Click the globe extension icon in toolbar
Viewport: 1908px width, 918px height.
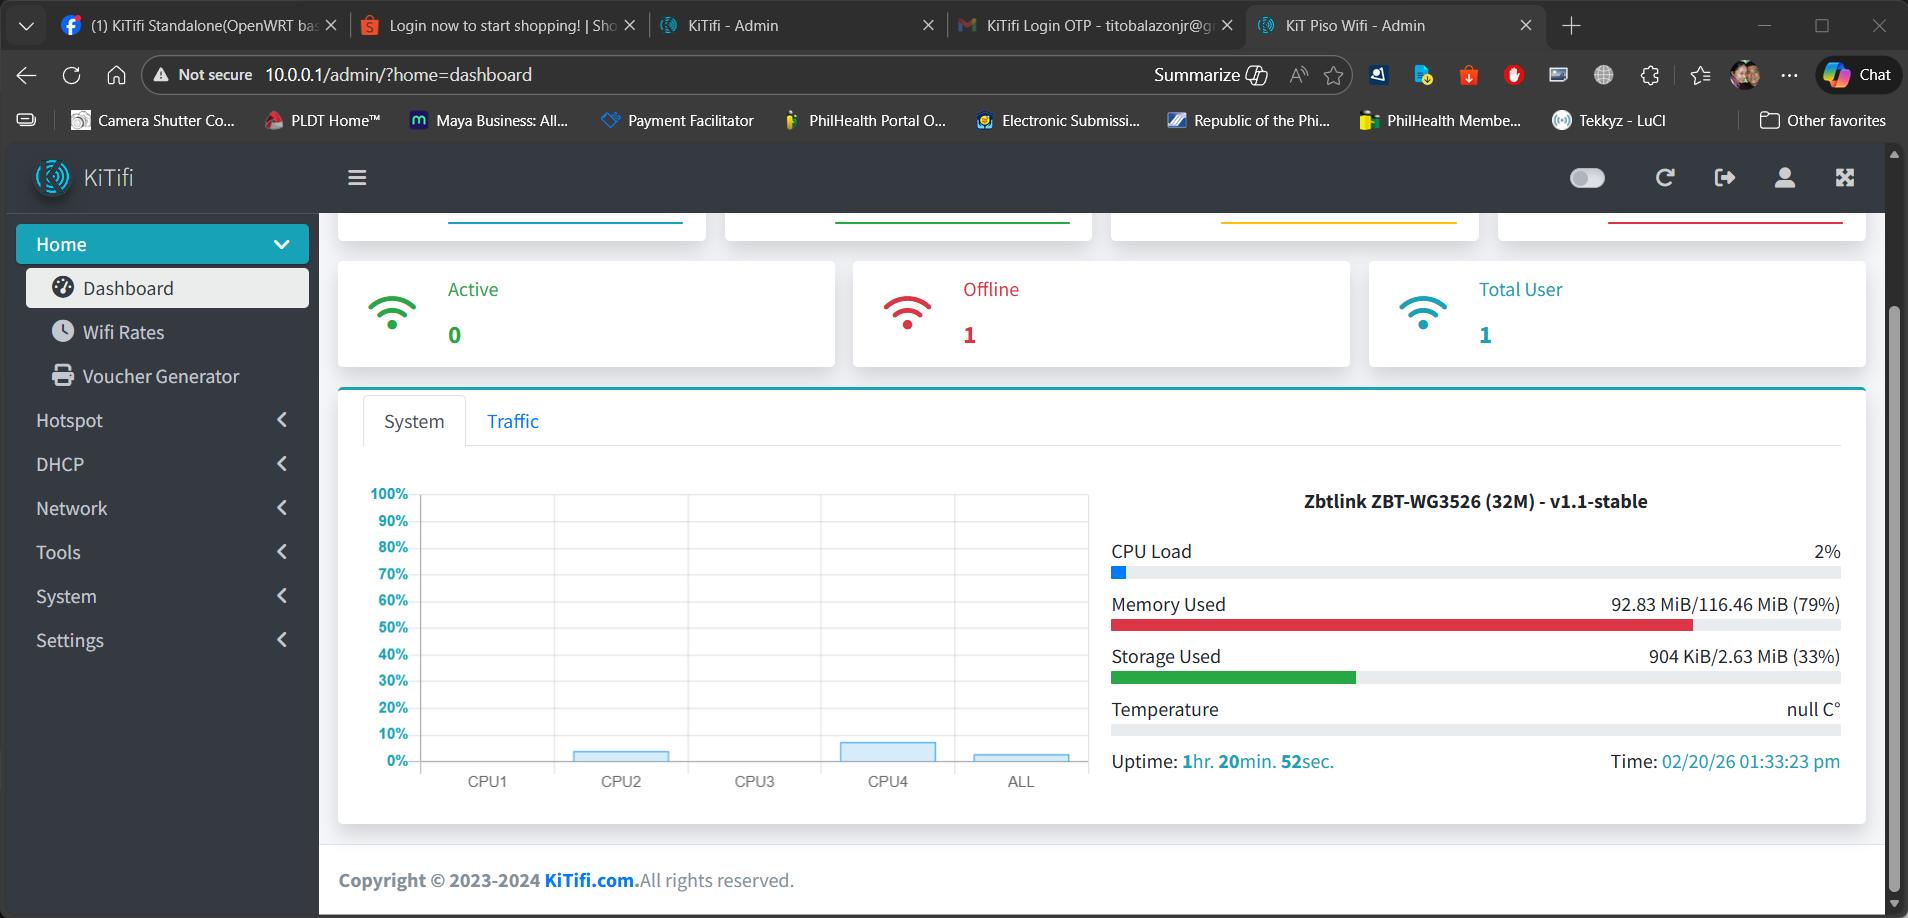coord(1604,75)
